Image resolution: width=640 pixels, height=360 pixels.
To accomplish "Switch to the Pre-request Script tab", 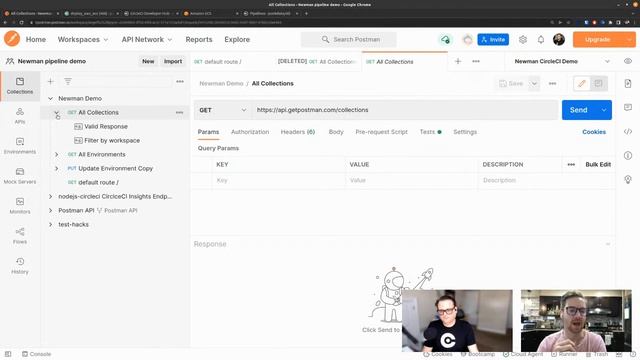I will (x=381, y=132).
